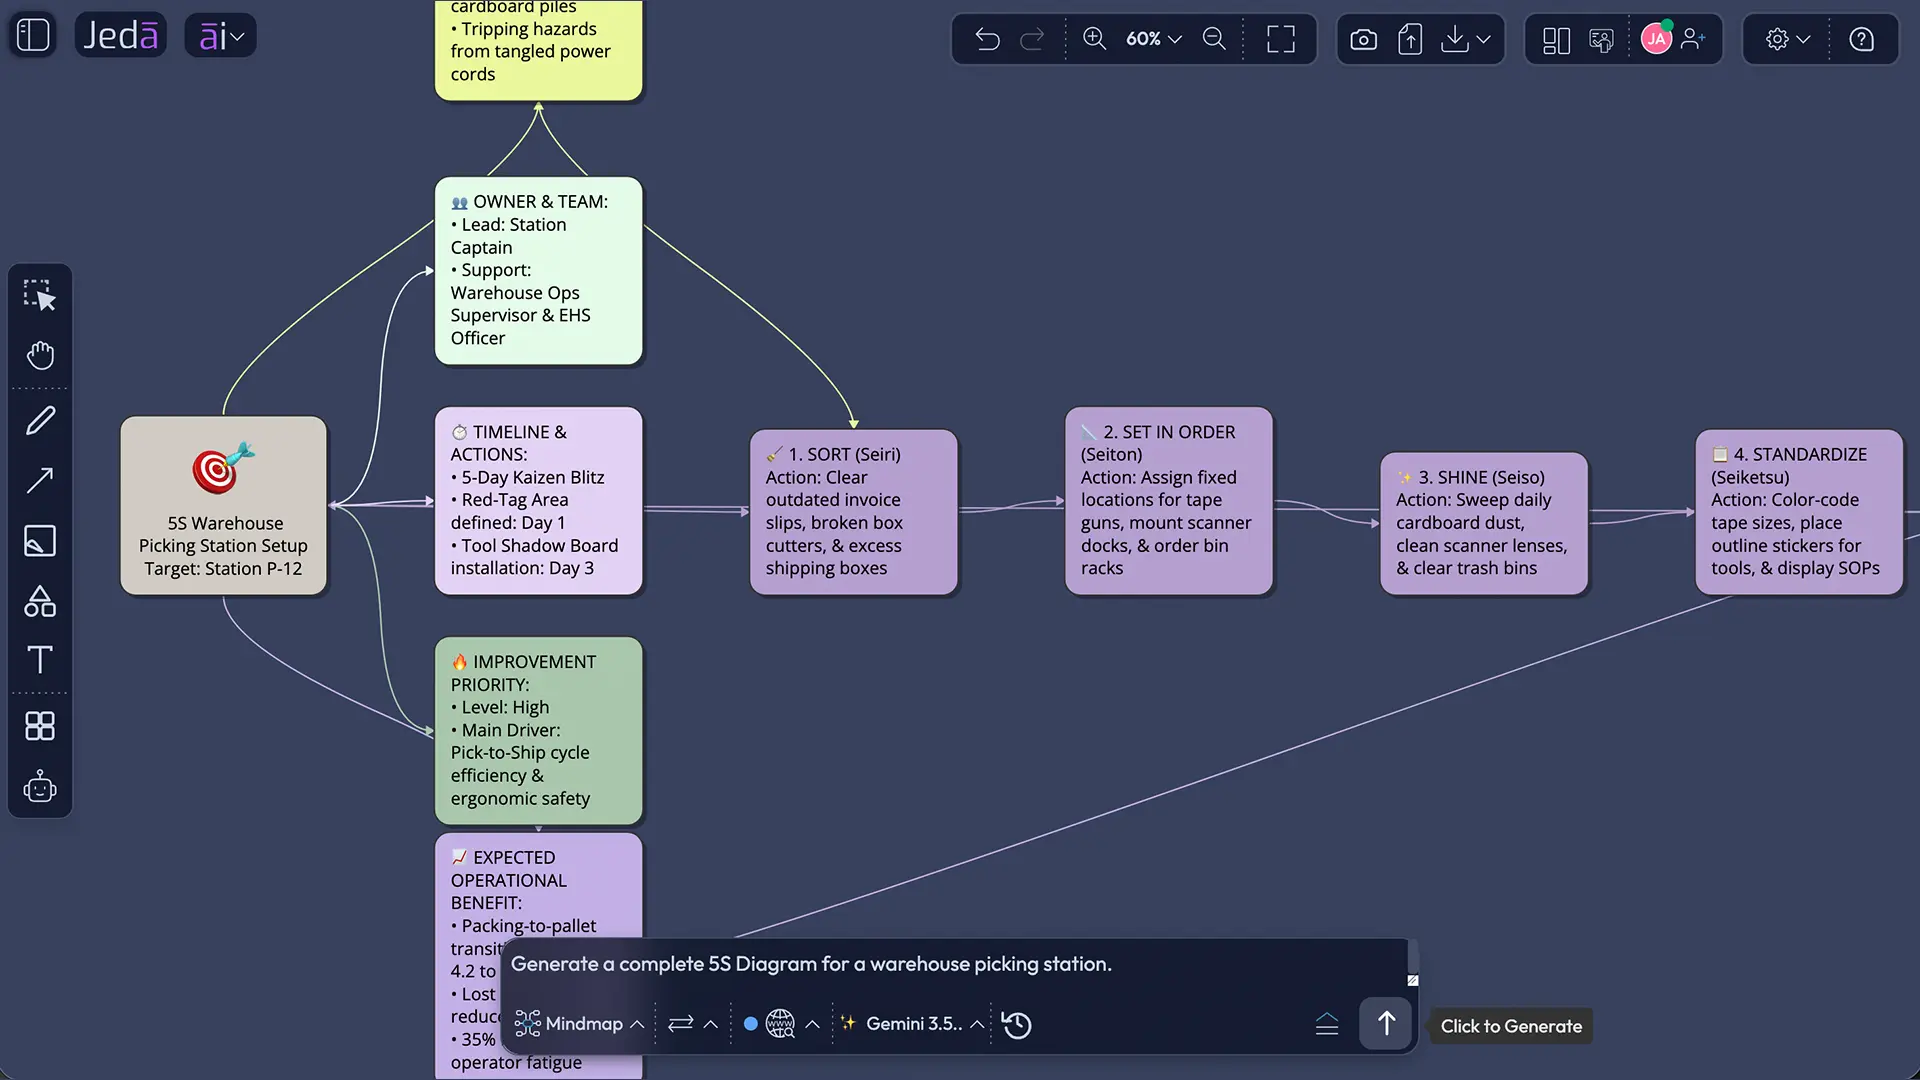
Task: Change the Gemini 3.5 AI model
Action: [x=912, y=1024]
